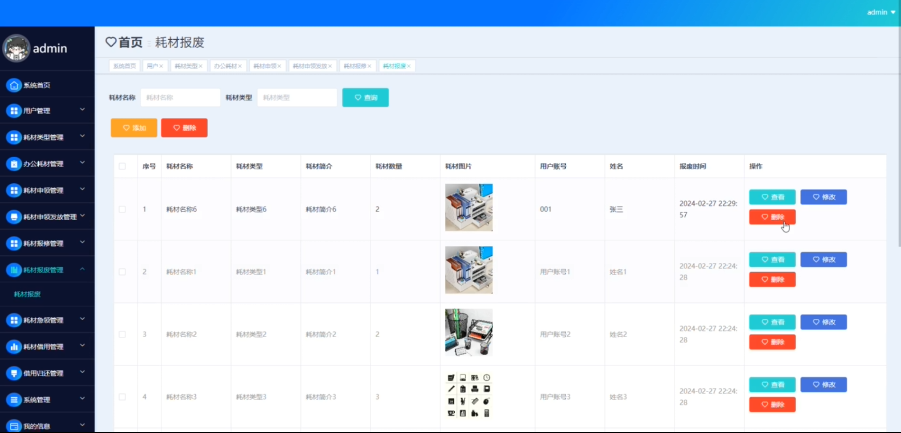This screenshot has width=901, height=433.
Task: Click the home icon beside 系统首页
Action: [14, 85]
